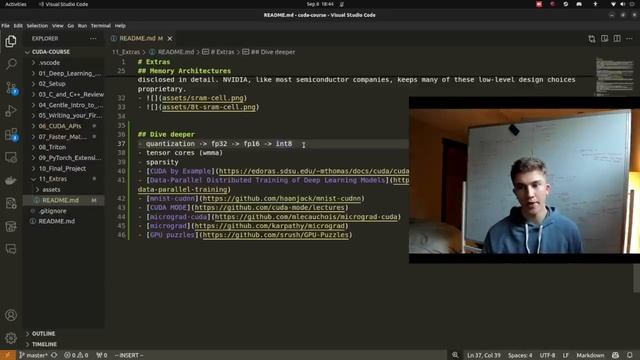Click the Copilot status icon
Image resolution: width=640 pixels, height=360 pixels.
(x=615, y=355)
